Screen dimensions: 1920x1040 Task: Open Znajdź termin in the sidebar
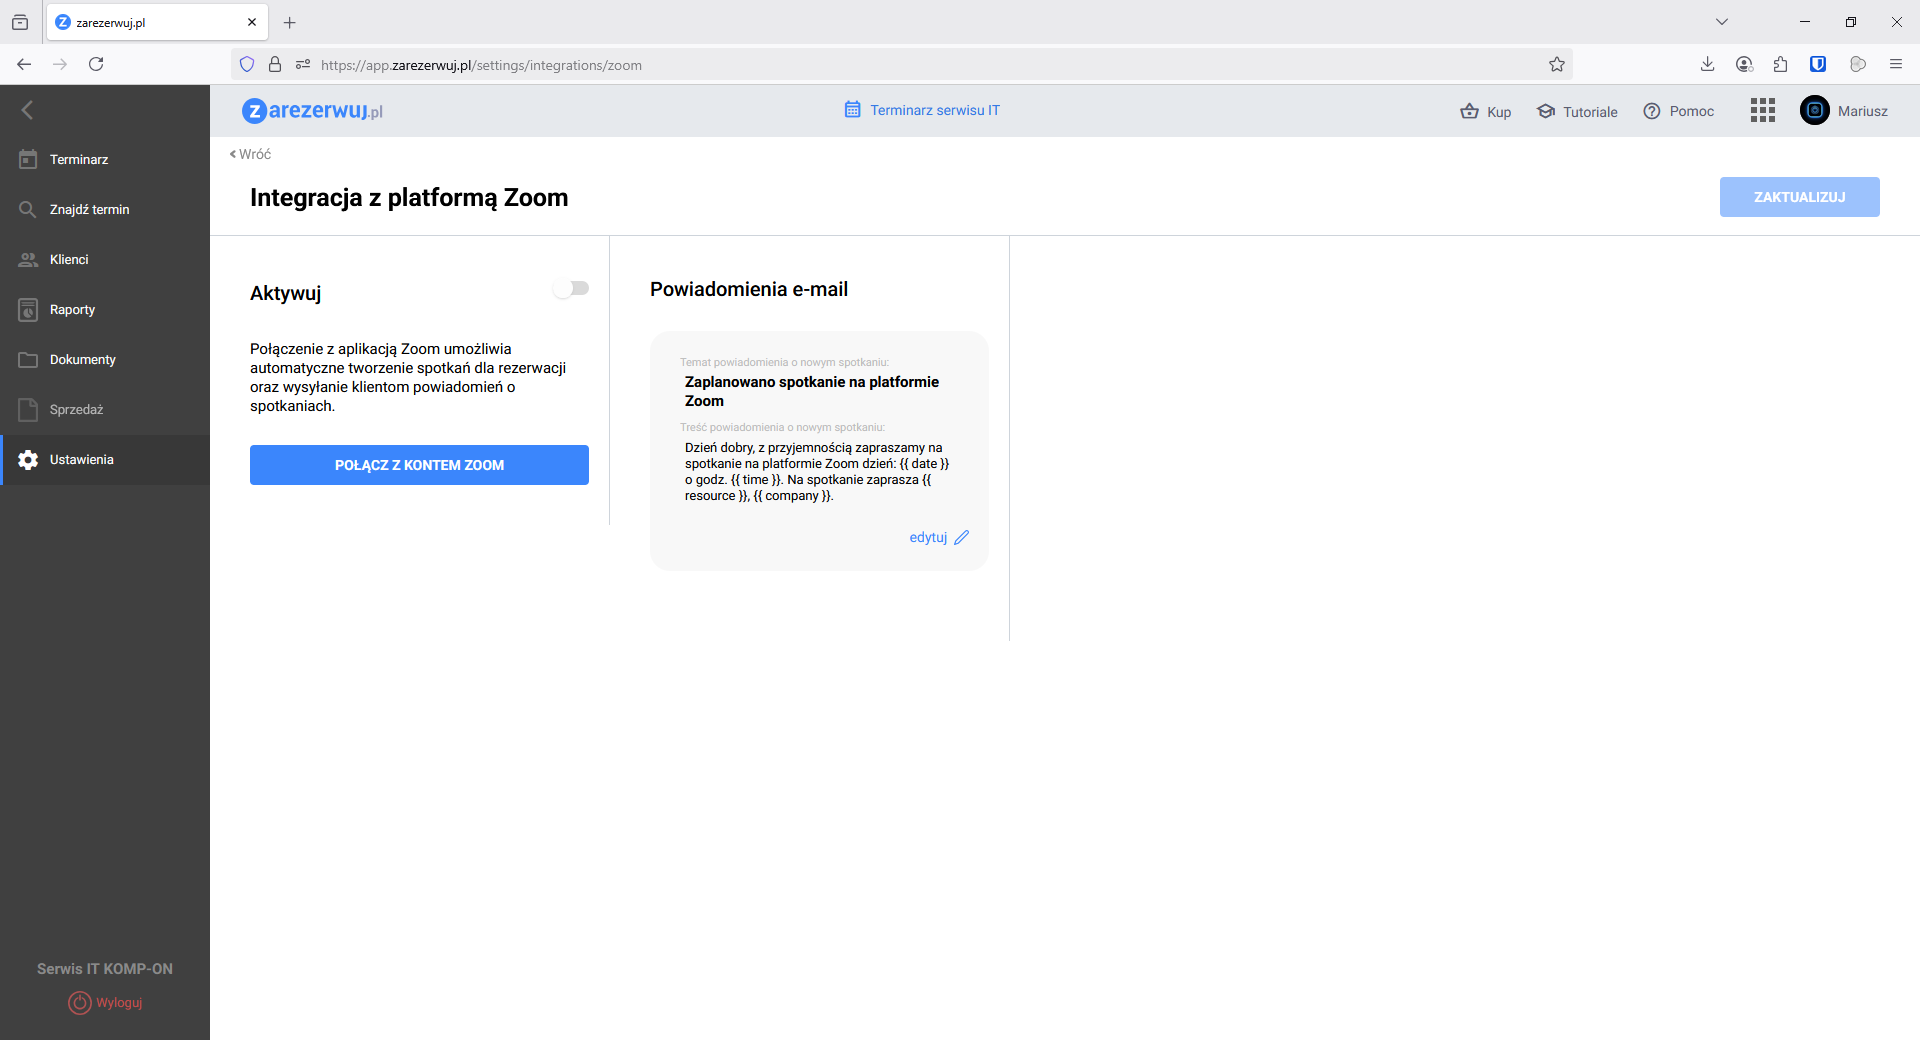pos(105,210)
